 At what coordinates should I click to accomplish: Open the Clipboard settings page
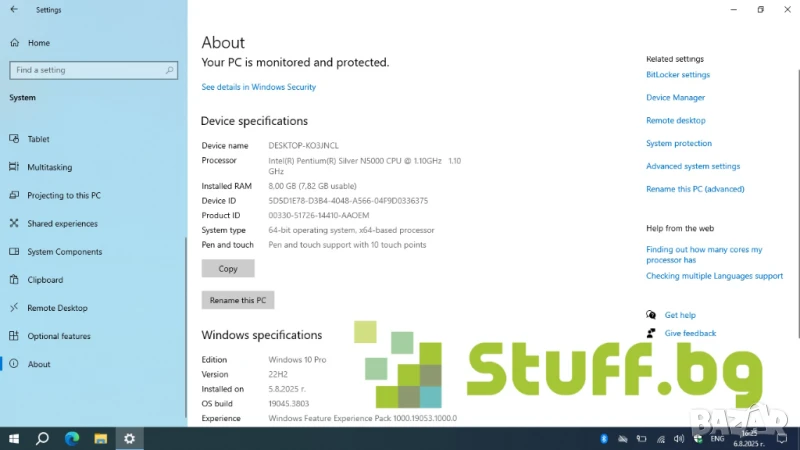(45, 280)
